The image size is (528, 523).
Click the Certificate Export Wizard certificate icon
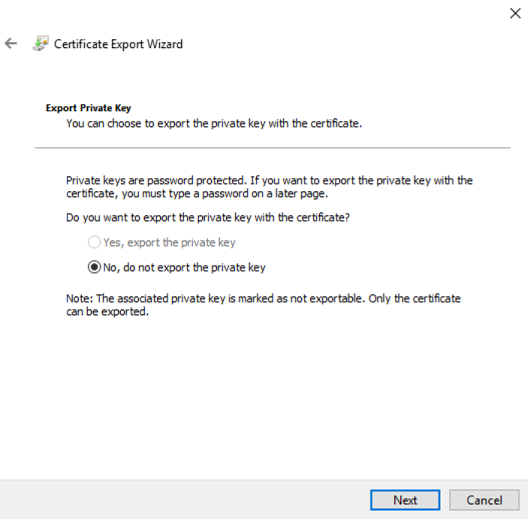[41, 43]
